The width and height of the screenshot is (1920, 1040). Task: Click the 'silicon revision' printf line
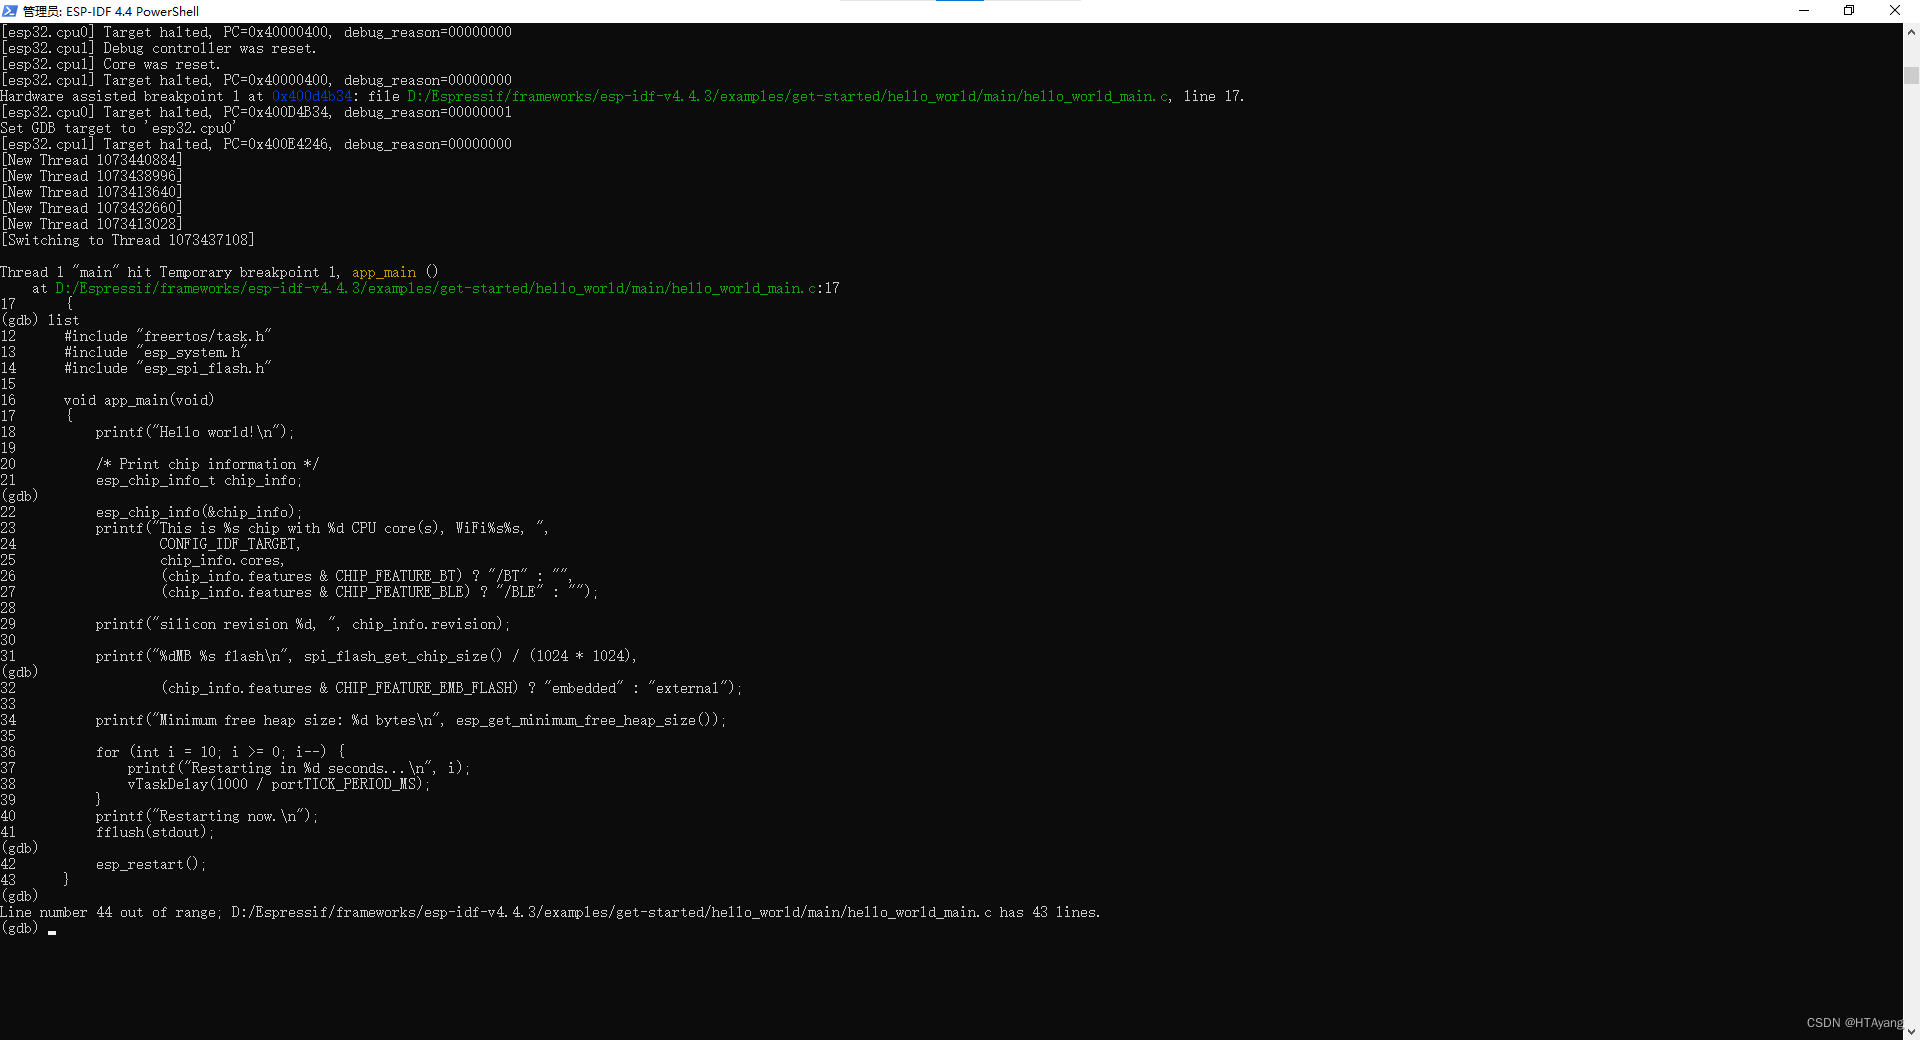[x=303, y=624]
